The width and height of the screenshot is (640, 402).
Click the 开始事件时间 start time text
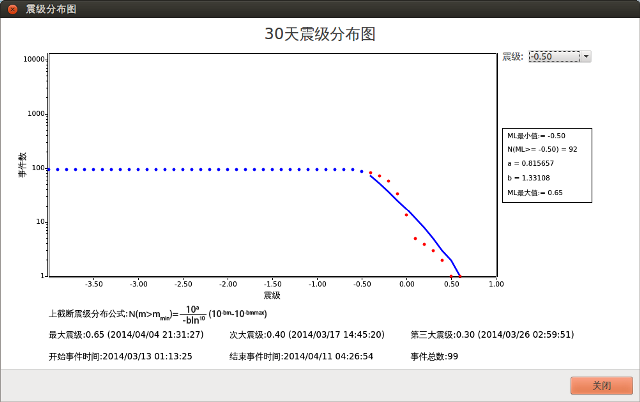pos(121,355)
